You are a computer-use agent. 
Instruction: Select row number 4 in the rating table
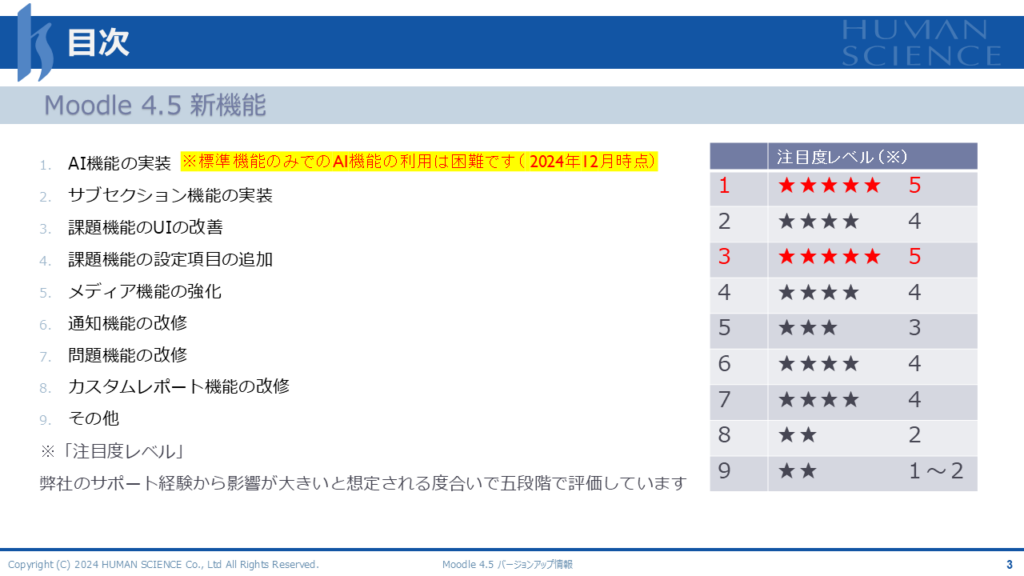click(x=724, y=293)
